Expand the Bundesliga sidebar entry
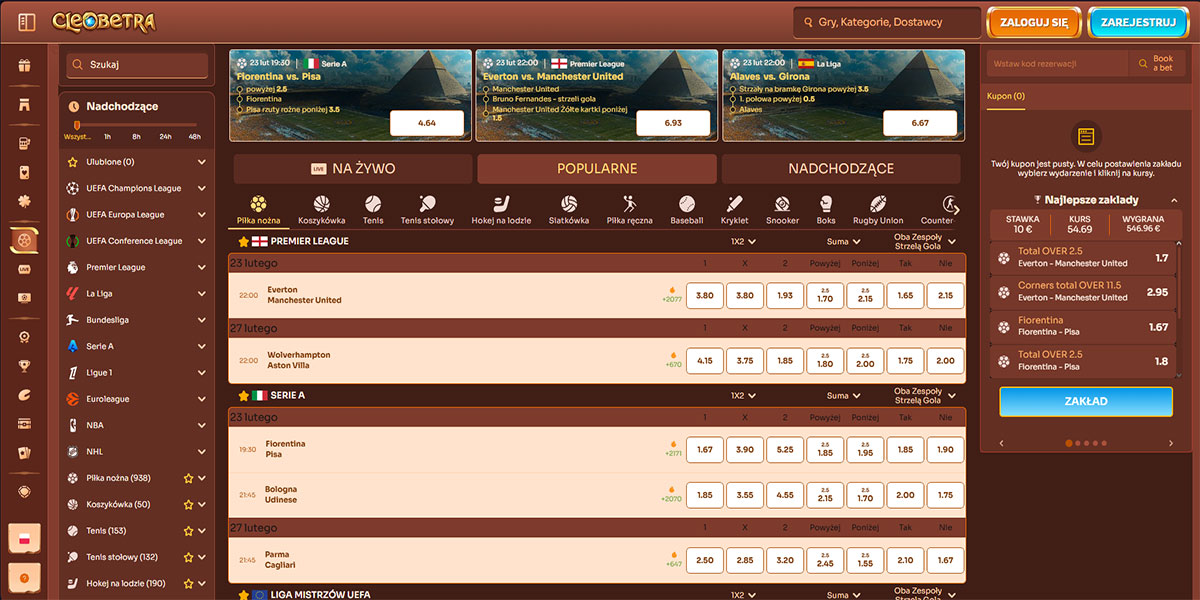 [x=202, y=320]
